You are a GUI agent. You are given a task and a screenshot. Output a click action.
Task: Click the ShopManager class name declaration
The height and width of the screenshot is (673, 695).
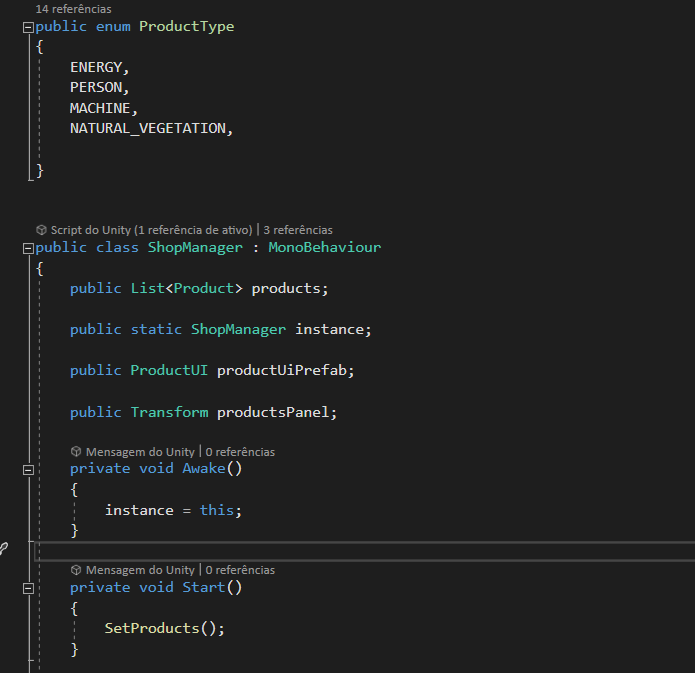coord(195,247)
